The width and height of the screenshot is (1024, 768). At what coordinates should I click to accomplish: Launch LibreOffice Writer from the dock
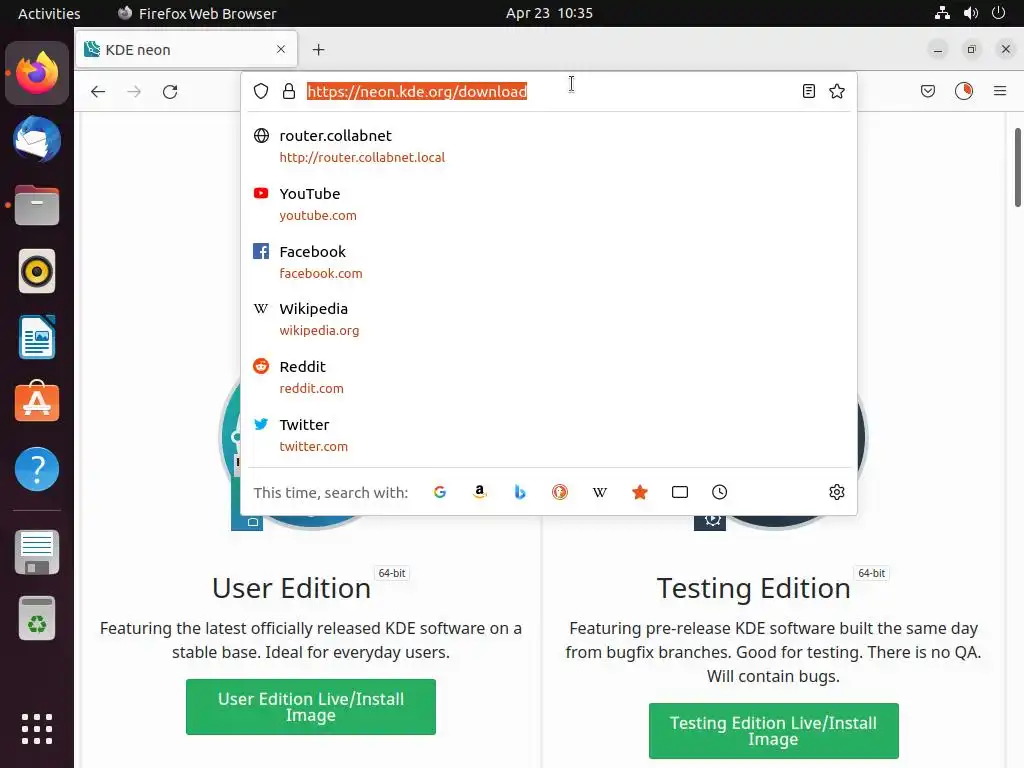(x=37, y=337)
